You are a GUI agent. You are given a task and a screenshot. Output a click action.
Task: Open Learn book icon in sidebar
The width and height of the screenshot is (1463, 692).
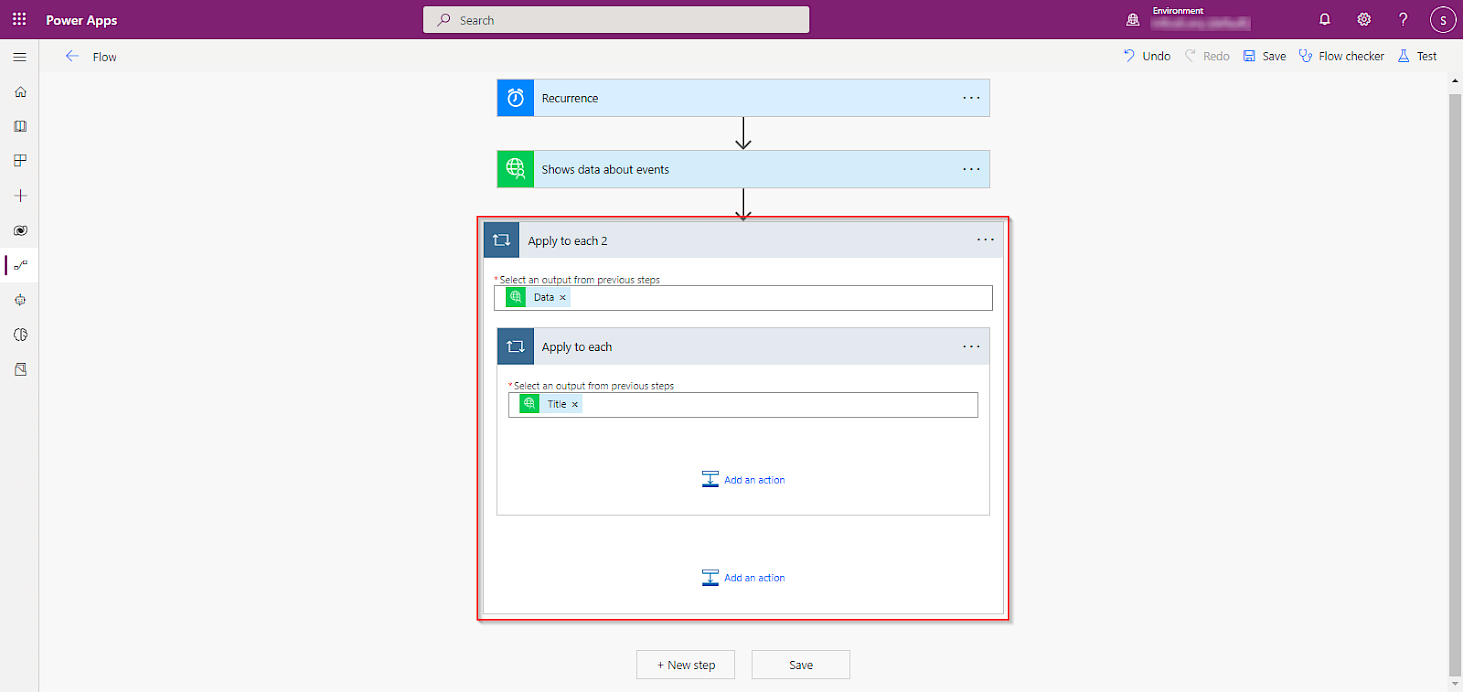[x=20, y=126]
